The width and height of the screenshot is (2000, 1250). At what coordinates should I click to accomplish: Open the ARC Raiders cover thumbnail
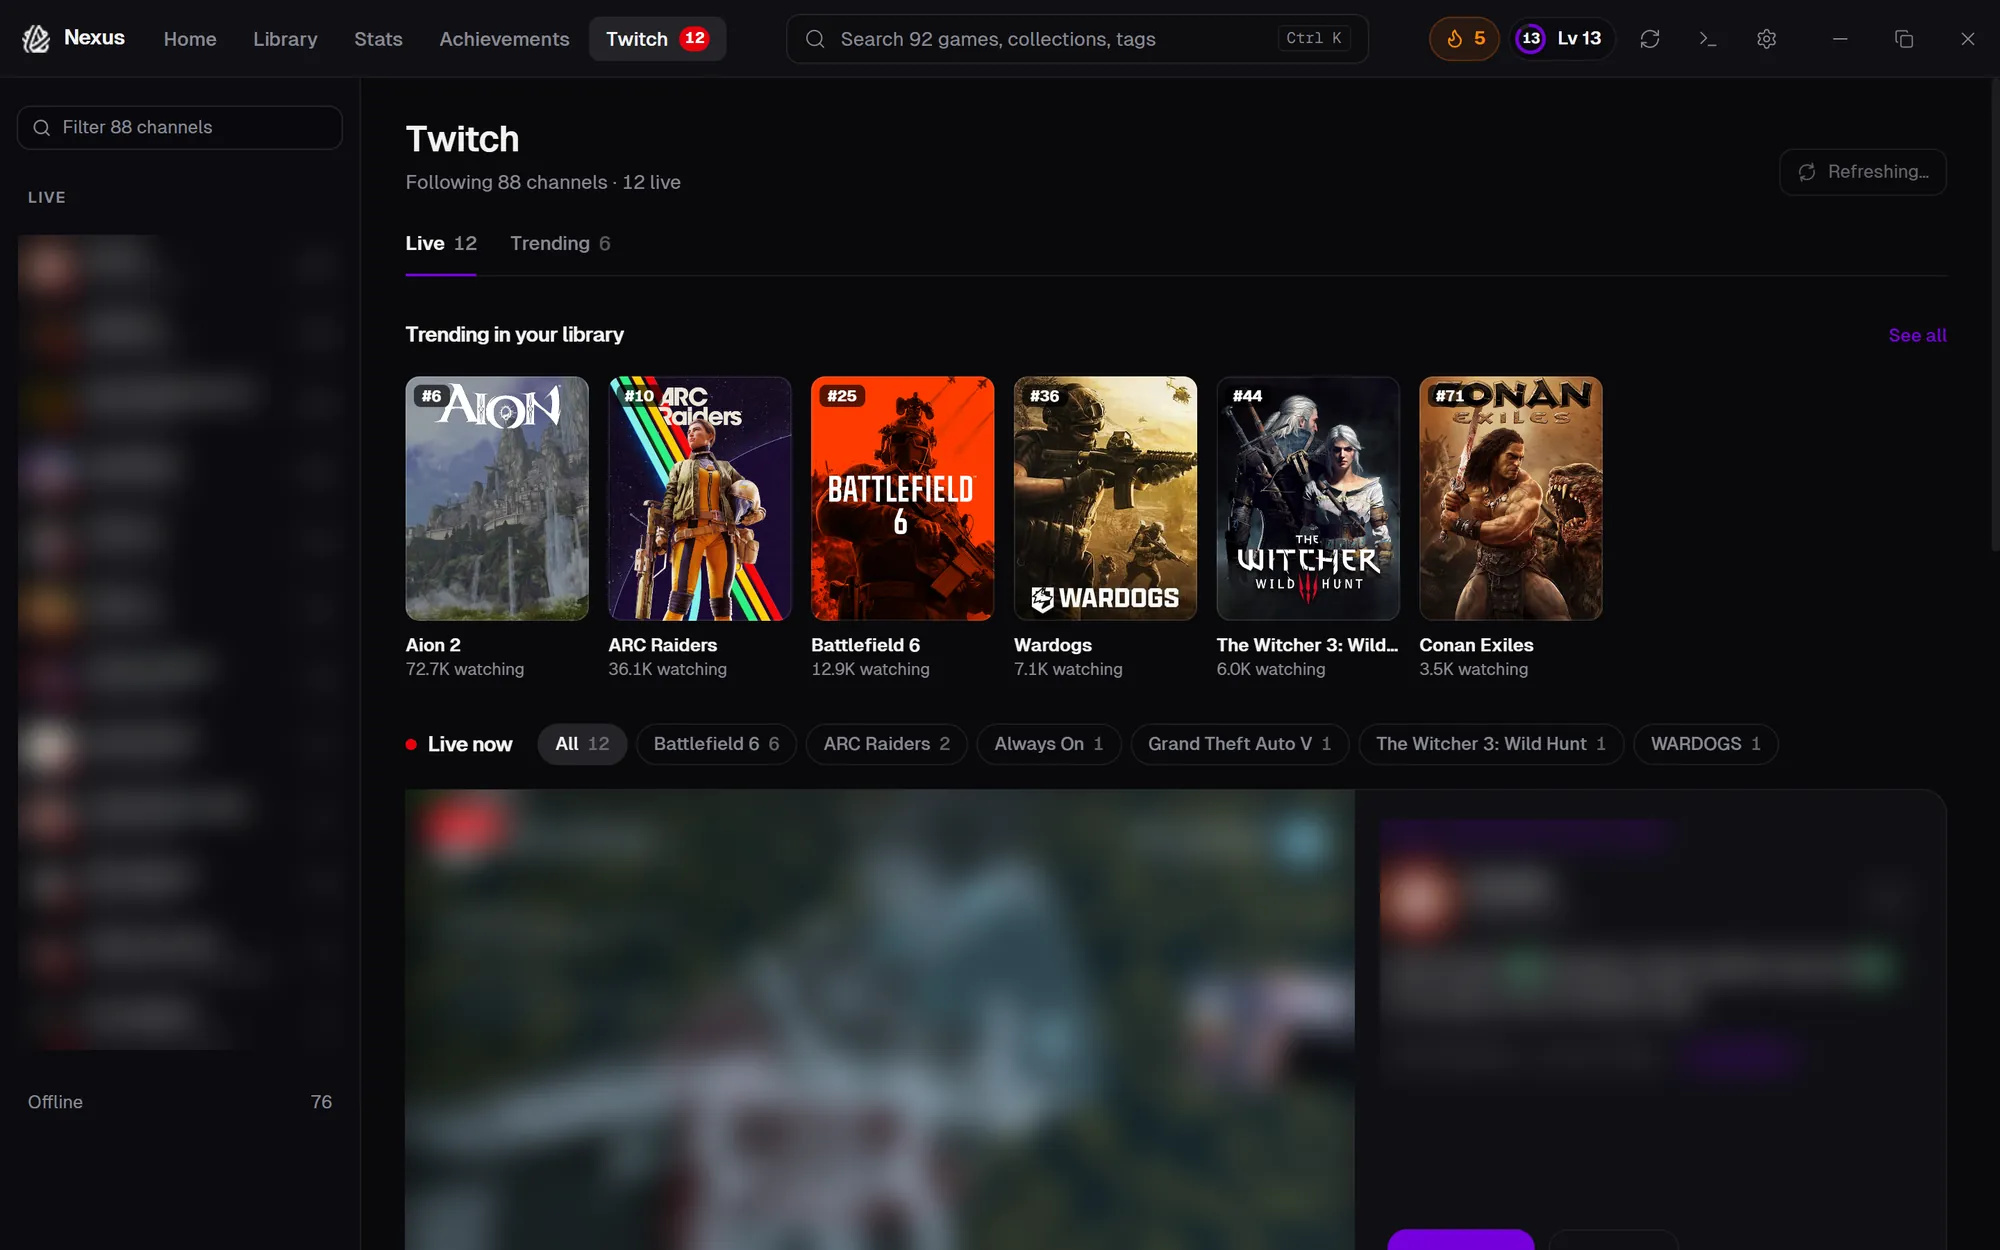(x=700, y=498)
